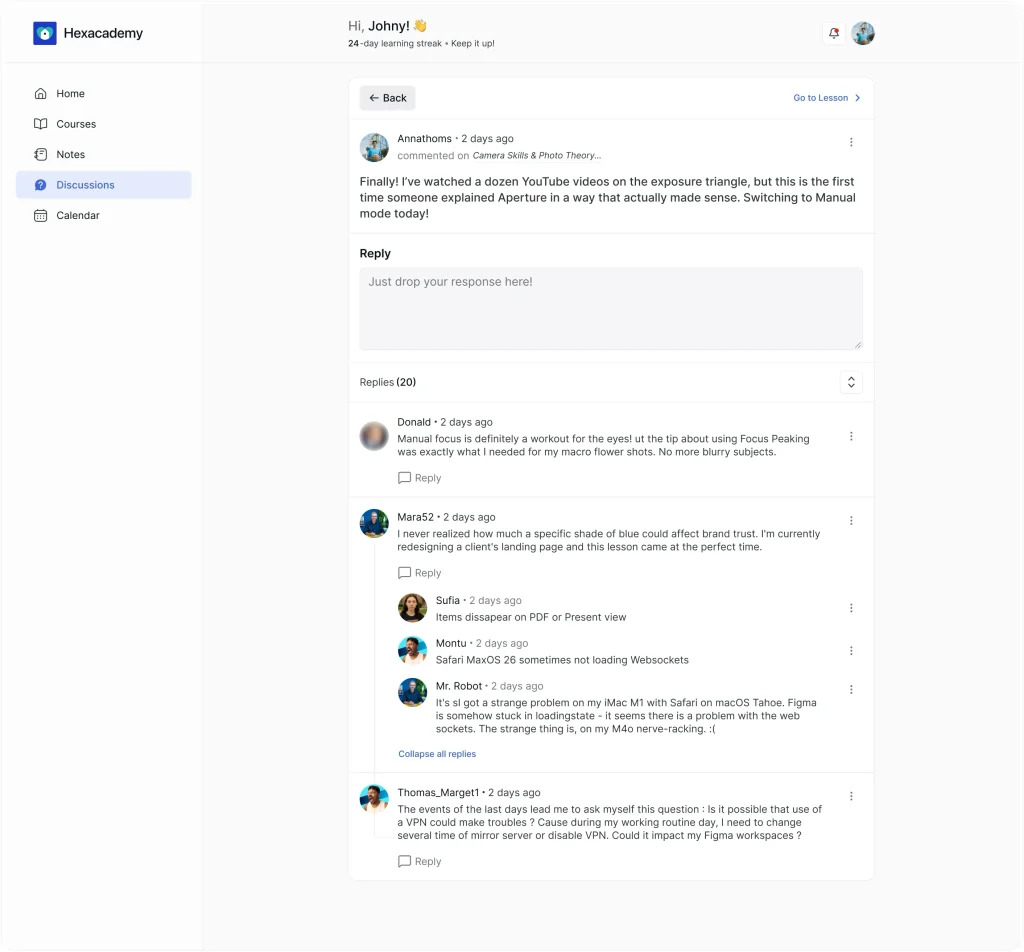Click the Sufia username
Screen dimensions: 1024x952
(x=448, y=600)
